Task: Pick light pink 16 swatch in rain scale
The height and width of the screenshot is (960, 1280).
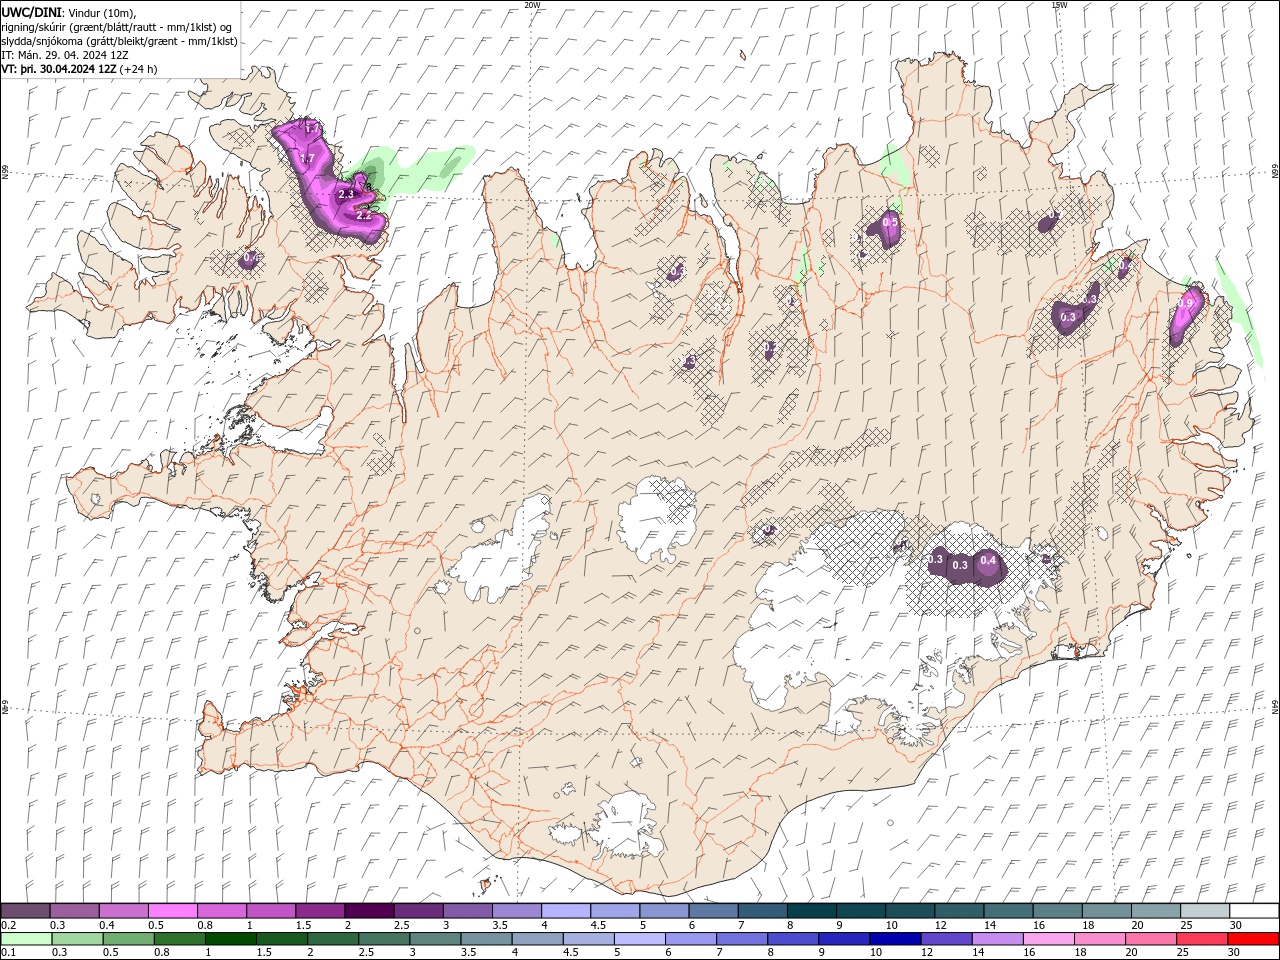Action: tap(1050, 939)
